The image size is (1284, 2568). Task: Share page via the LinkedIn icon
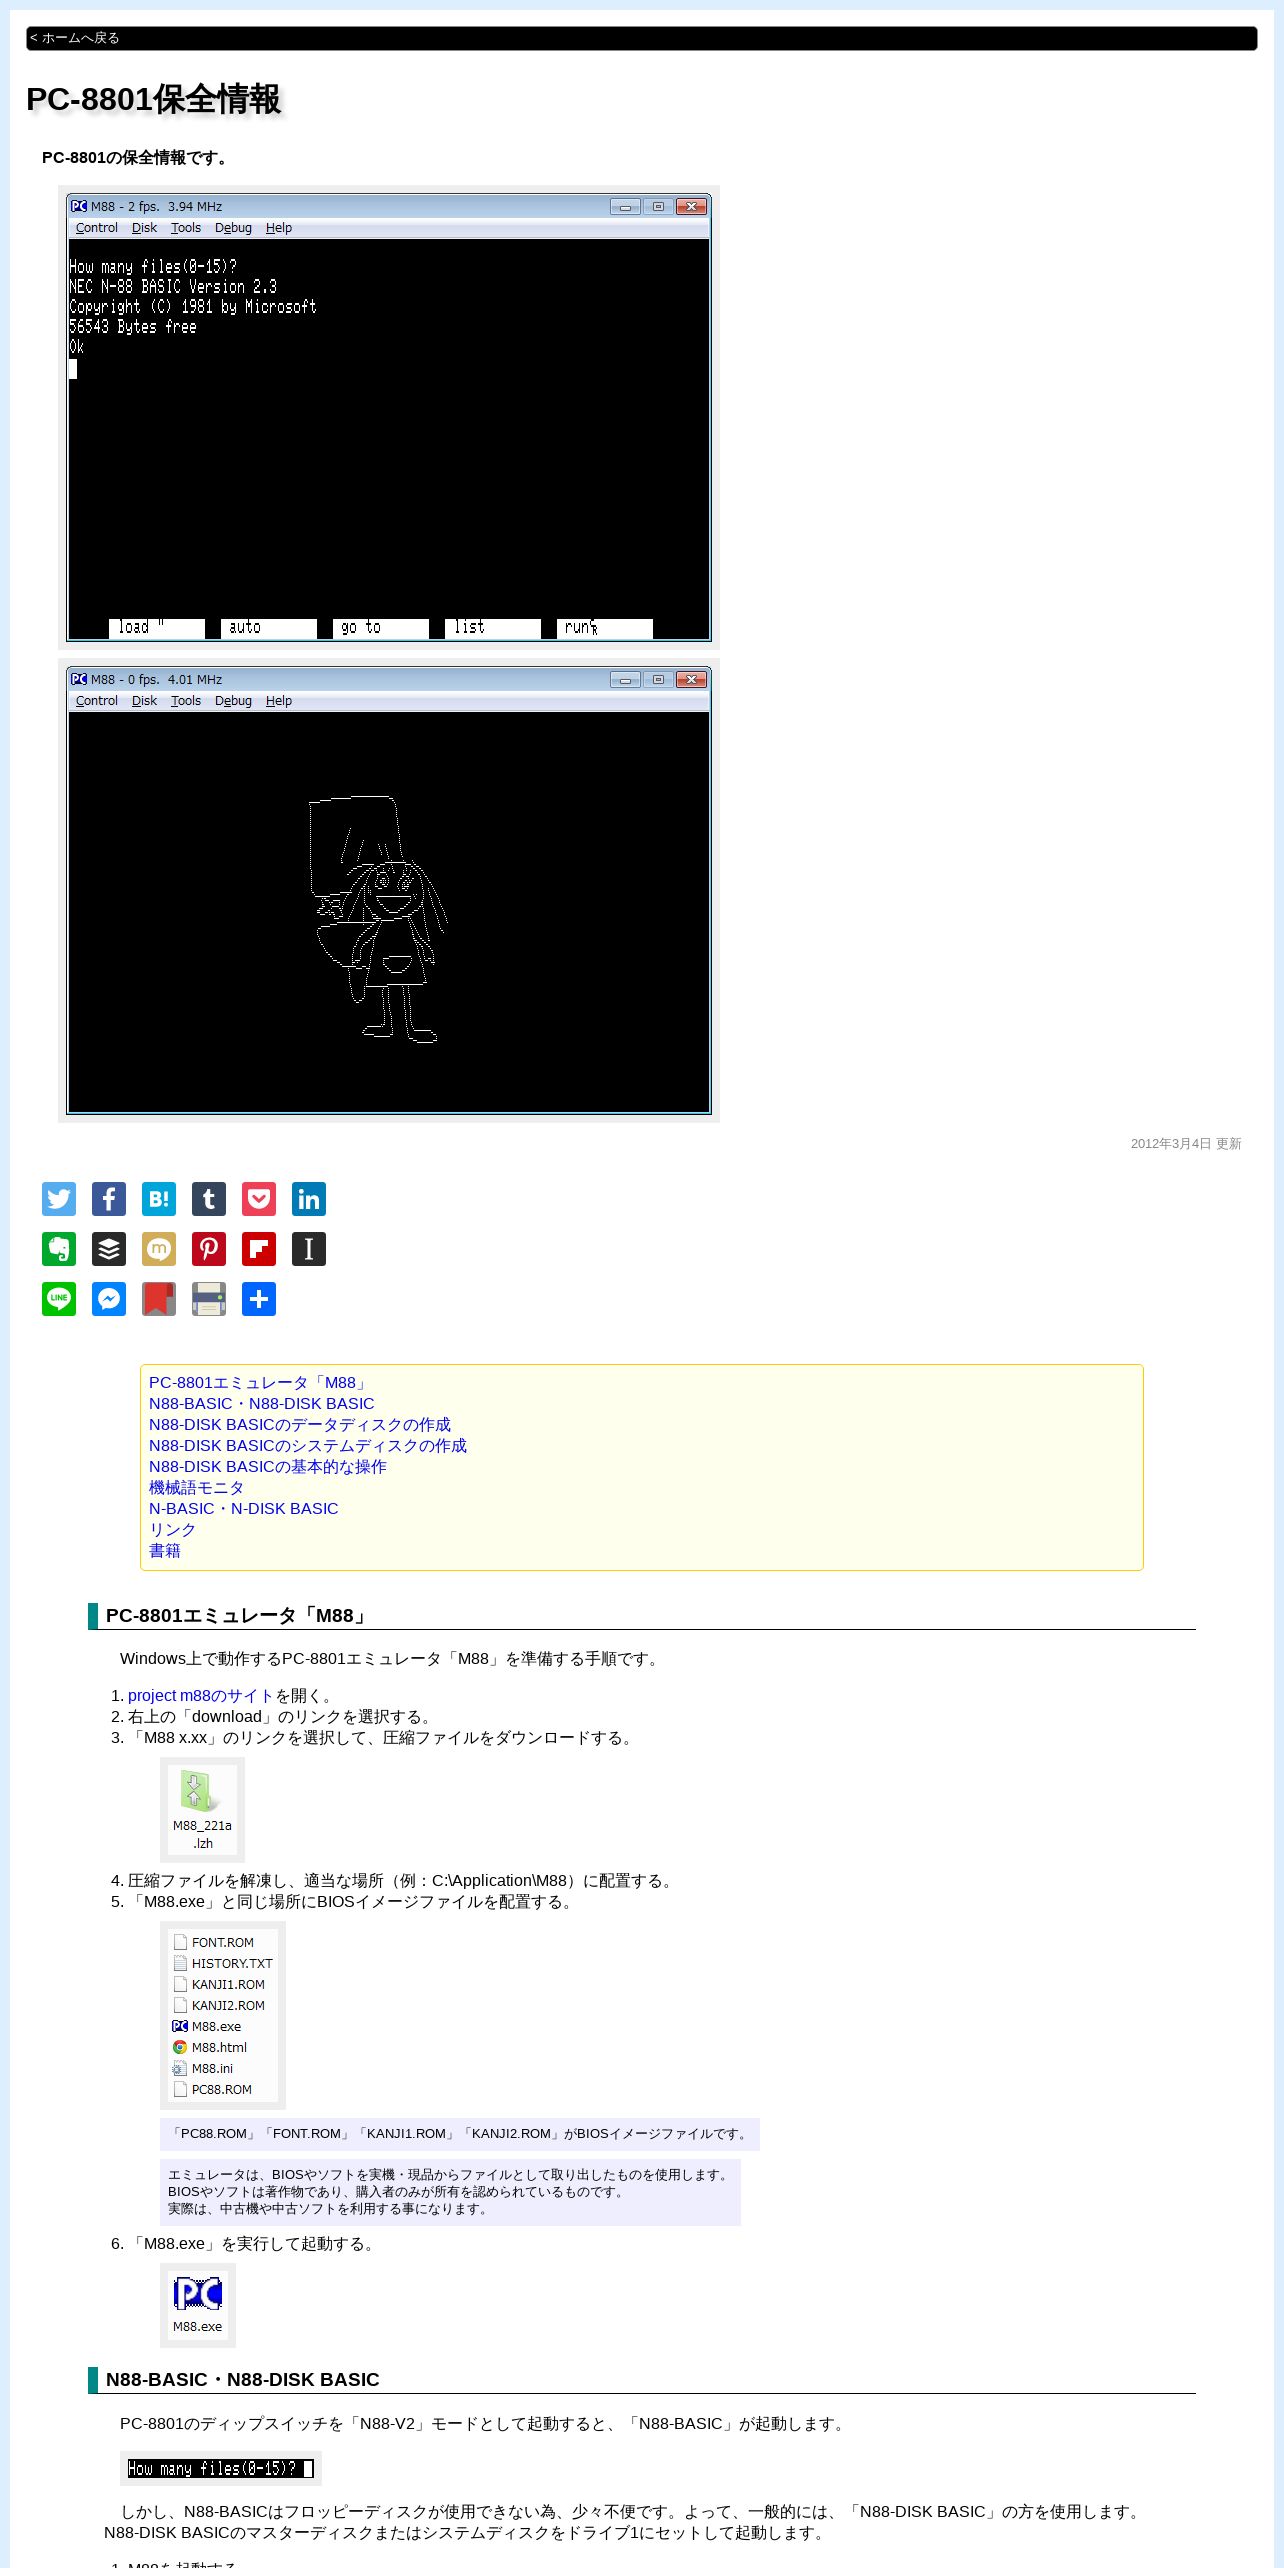click(x=309, y=1199)
